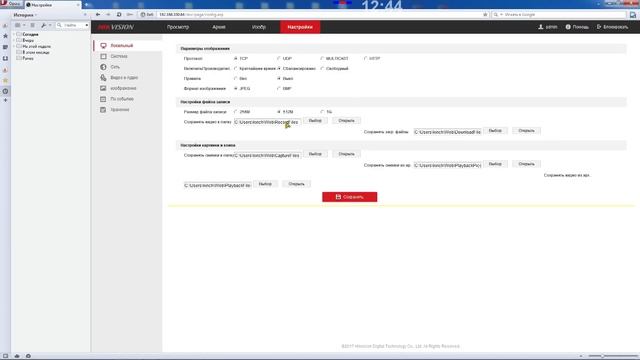Screen dimensions: 640x360
Task: Click Выбор next to Record files path
Action: pyautogui.click(x=315, y=121)
